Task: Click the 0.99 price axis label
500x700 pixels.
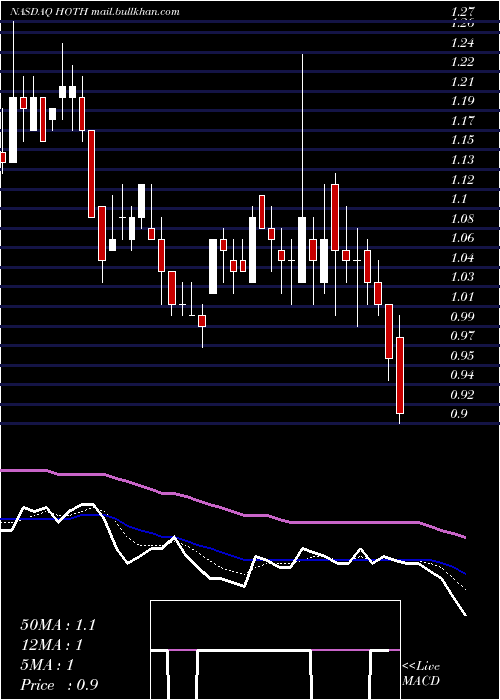Action: point(462,317)
